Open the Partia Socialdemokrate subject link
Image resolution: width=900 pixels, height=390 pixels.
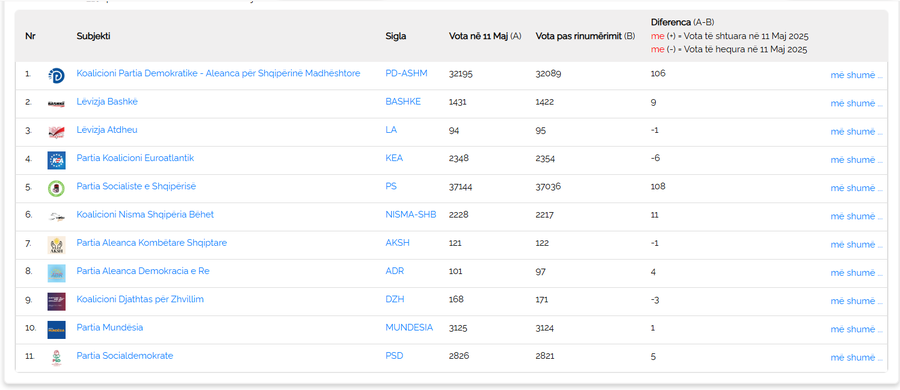click(125, 356)
